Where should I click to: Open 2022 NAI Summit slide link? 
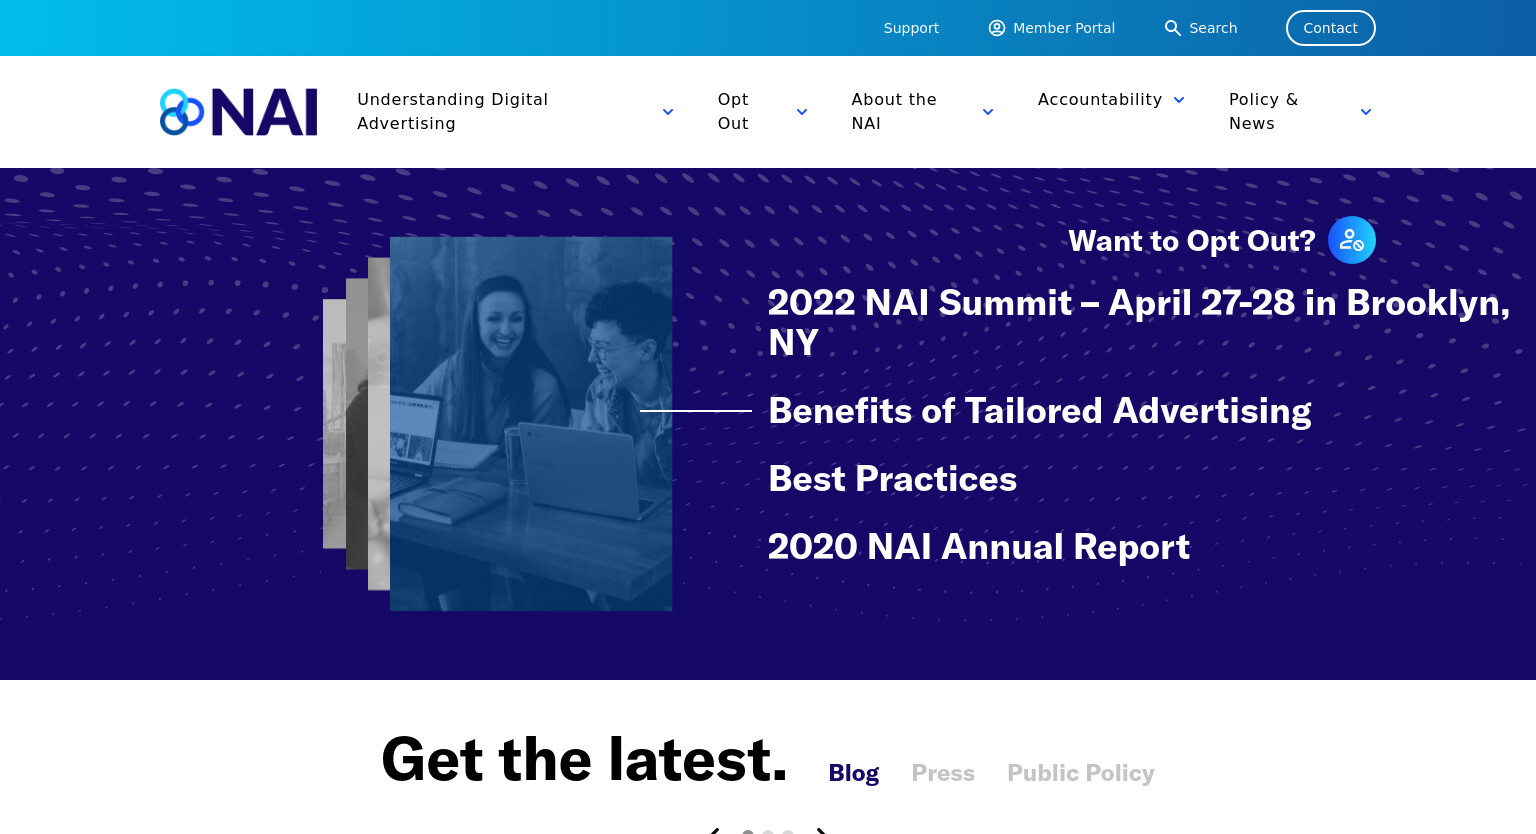coord(1139,322)
